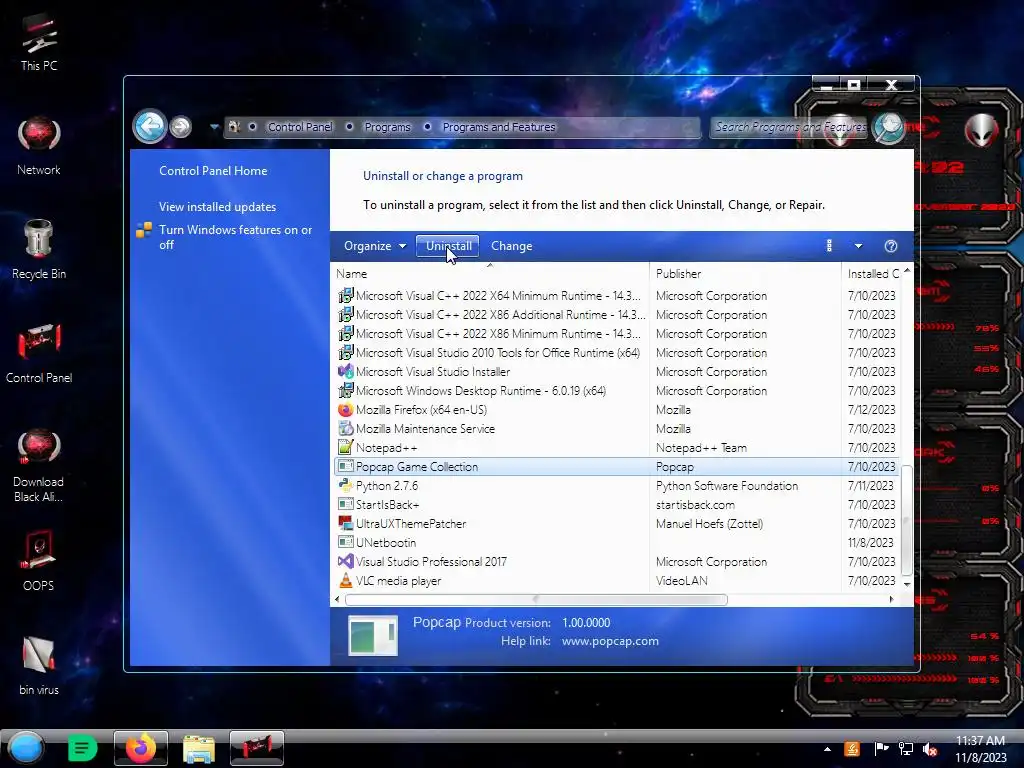
Task: Click horizontal scrollbar left arrow
Action: pyautogui.click(x=337, y=599)
